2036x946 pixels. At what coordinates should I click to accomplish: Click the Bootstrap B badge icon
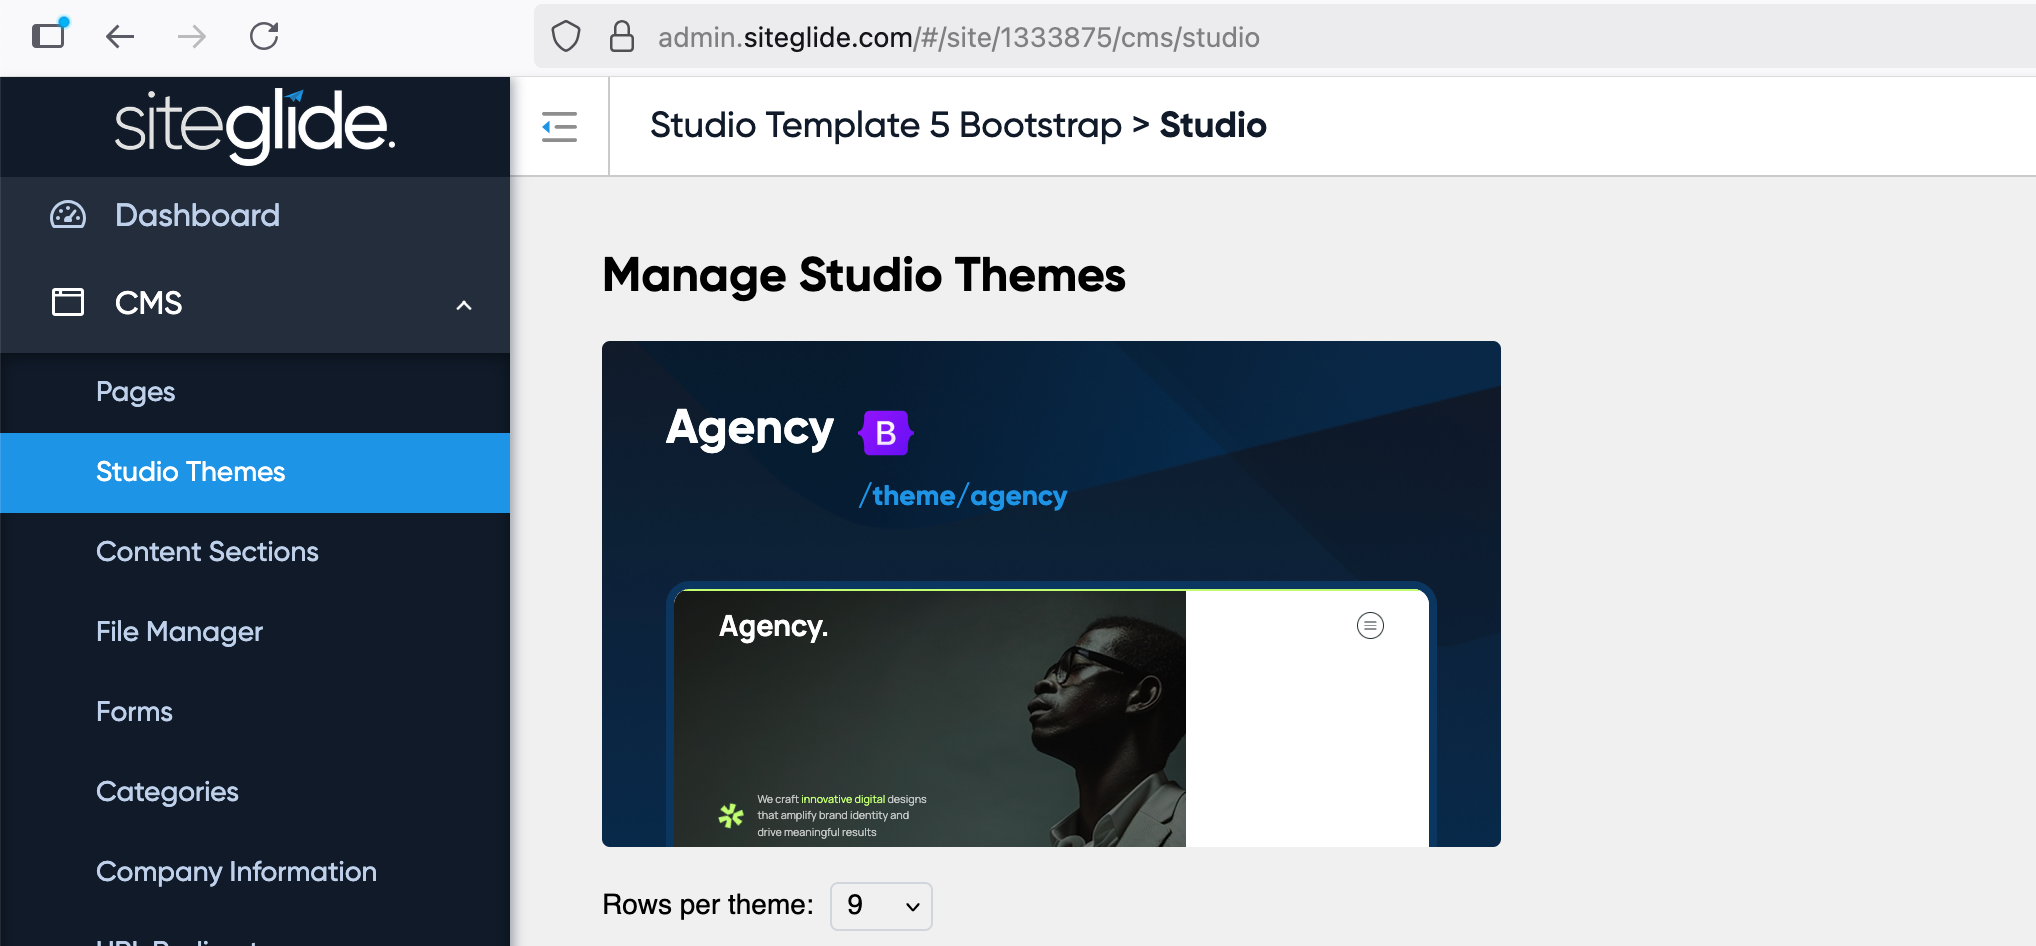(x=886, y=433)
